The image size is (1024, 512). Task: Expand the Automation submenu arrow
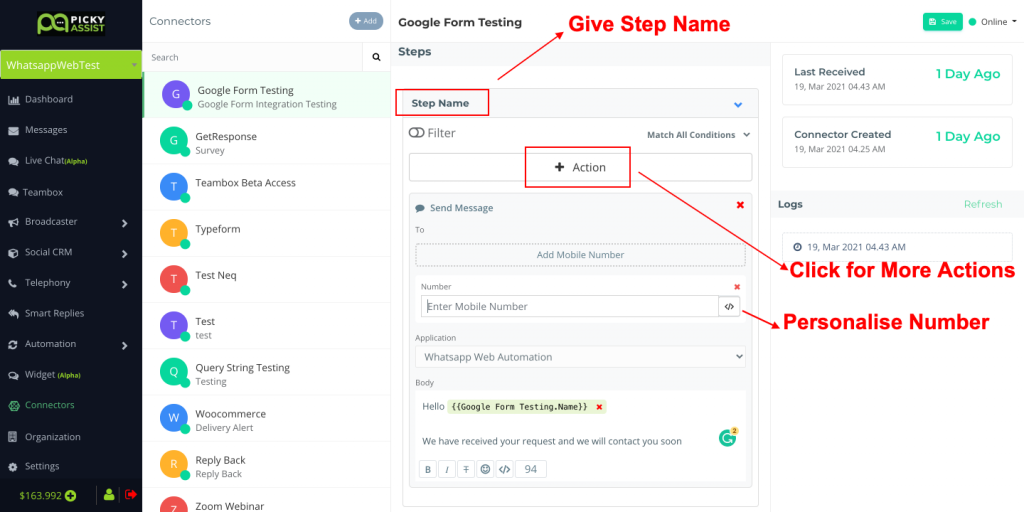click(x=124, y=345)
